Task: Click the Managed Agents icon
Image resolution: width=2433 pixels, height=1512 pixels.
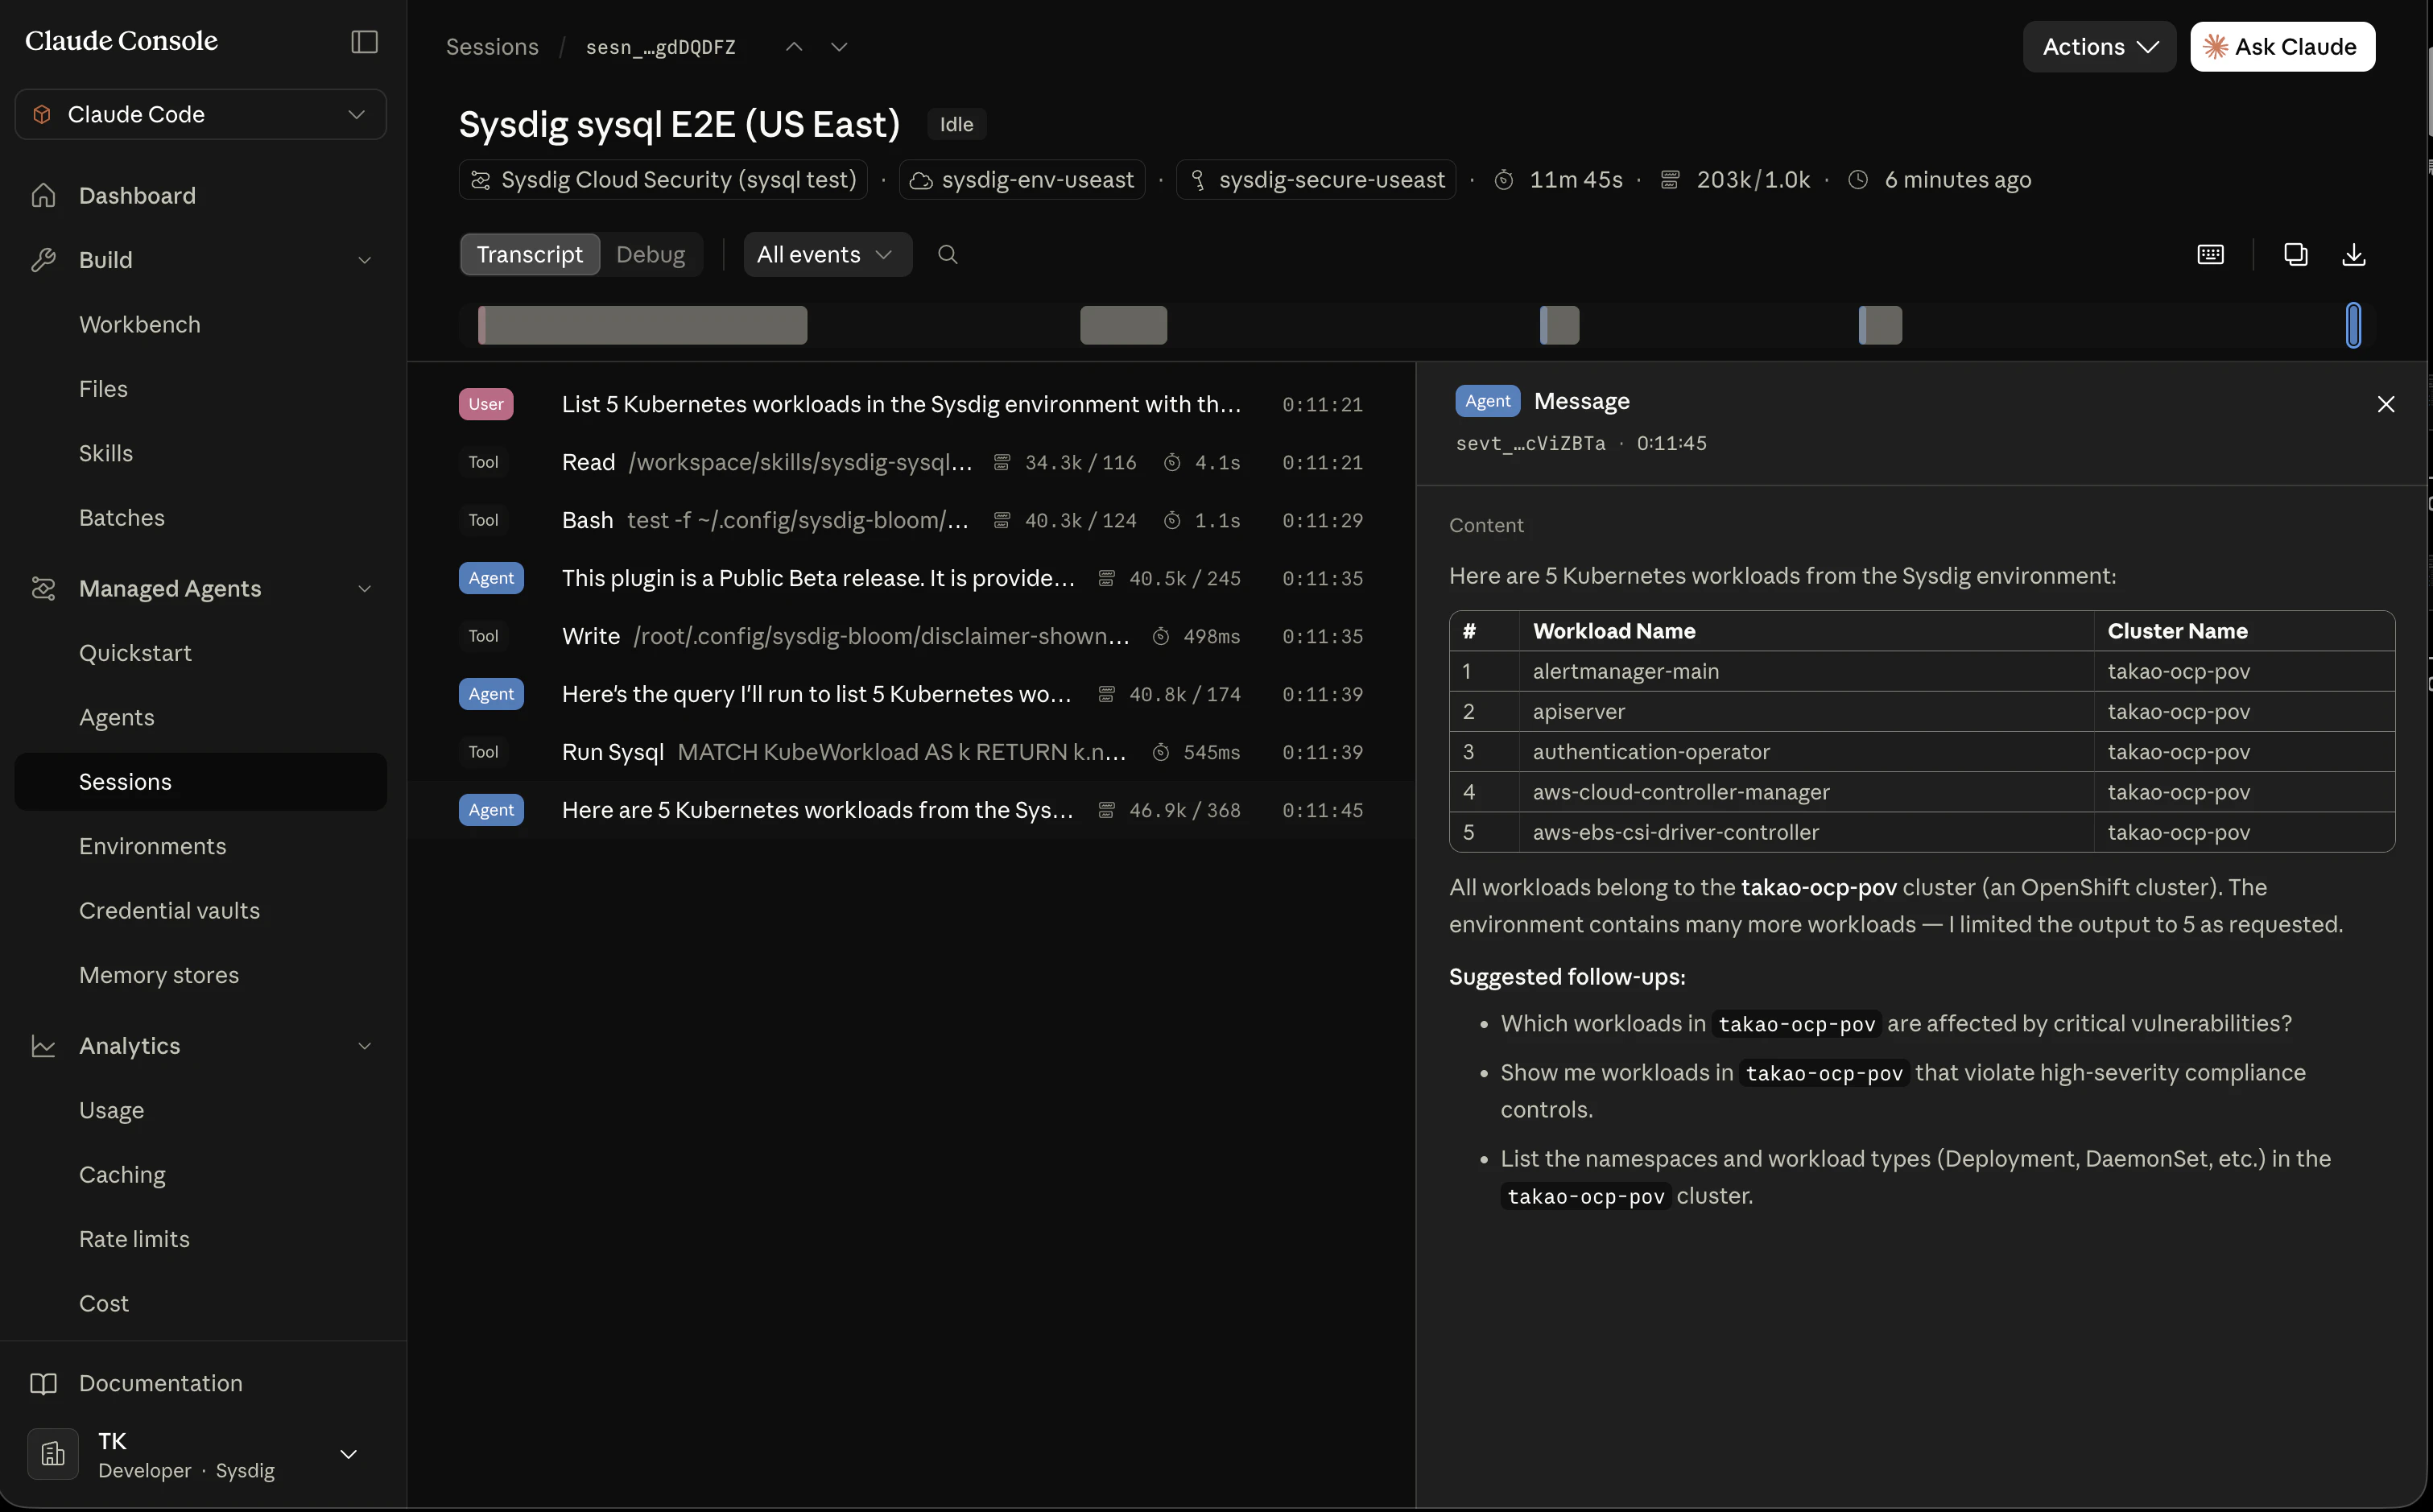Action: point(43,588)
